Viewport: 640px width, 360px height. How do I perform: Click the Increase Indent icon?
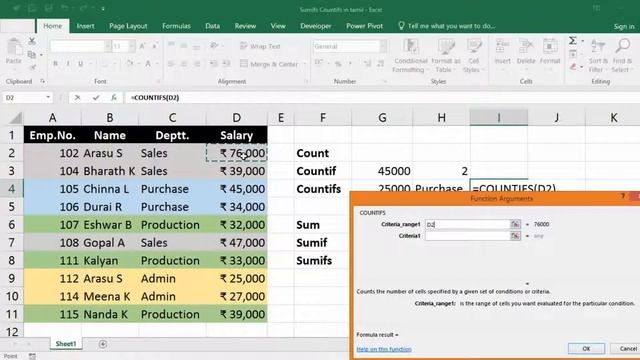click(x=226, y=64)
